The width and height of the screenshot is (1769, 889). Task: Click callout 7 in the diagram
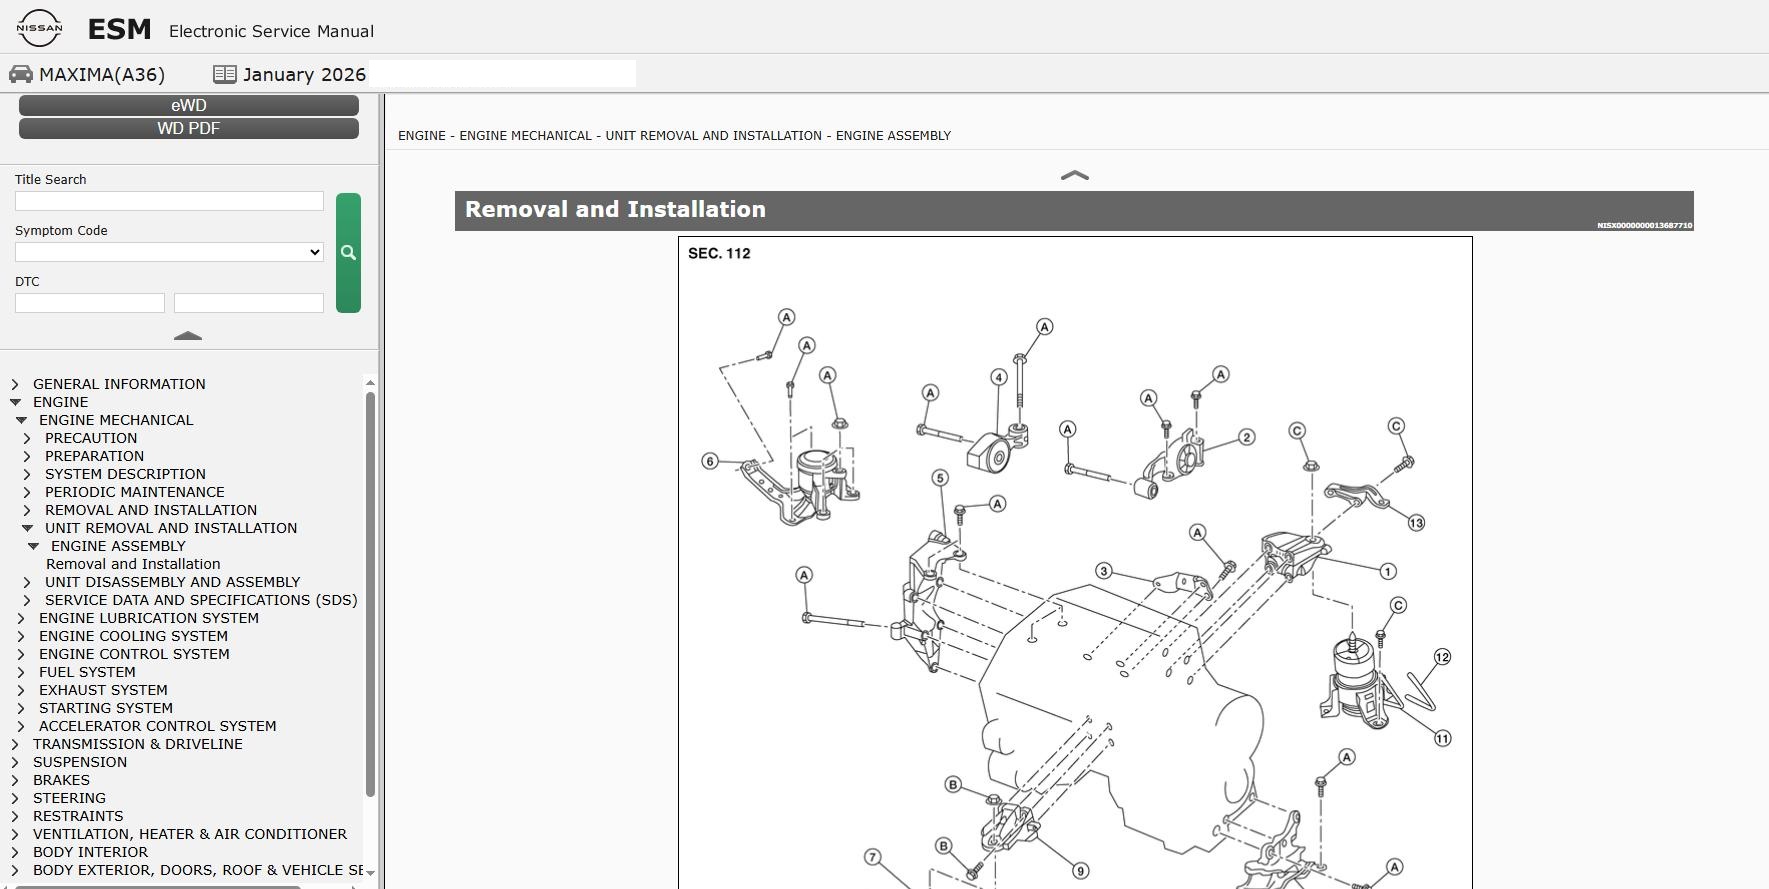tap(873, 857)
